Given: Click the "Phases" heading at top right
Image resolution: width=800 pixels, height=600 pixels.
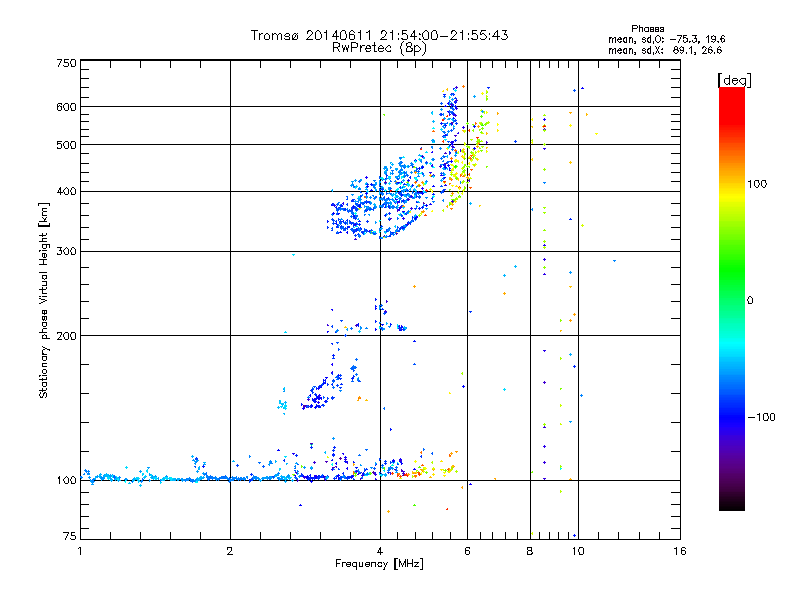Looking at the screenshot, I should pyautogui.click(x=647, y=29).
